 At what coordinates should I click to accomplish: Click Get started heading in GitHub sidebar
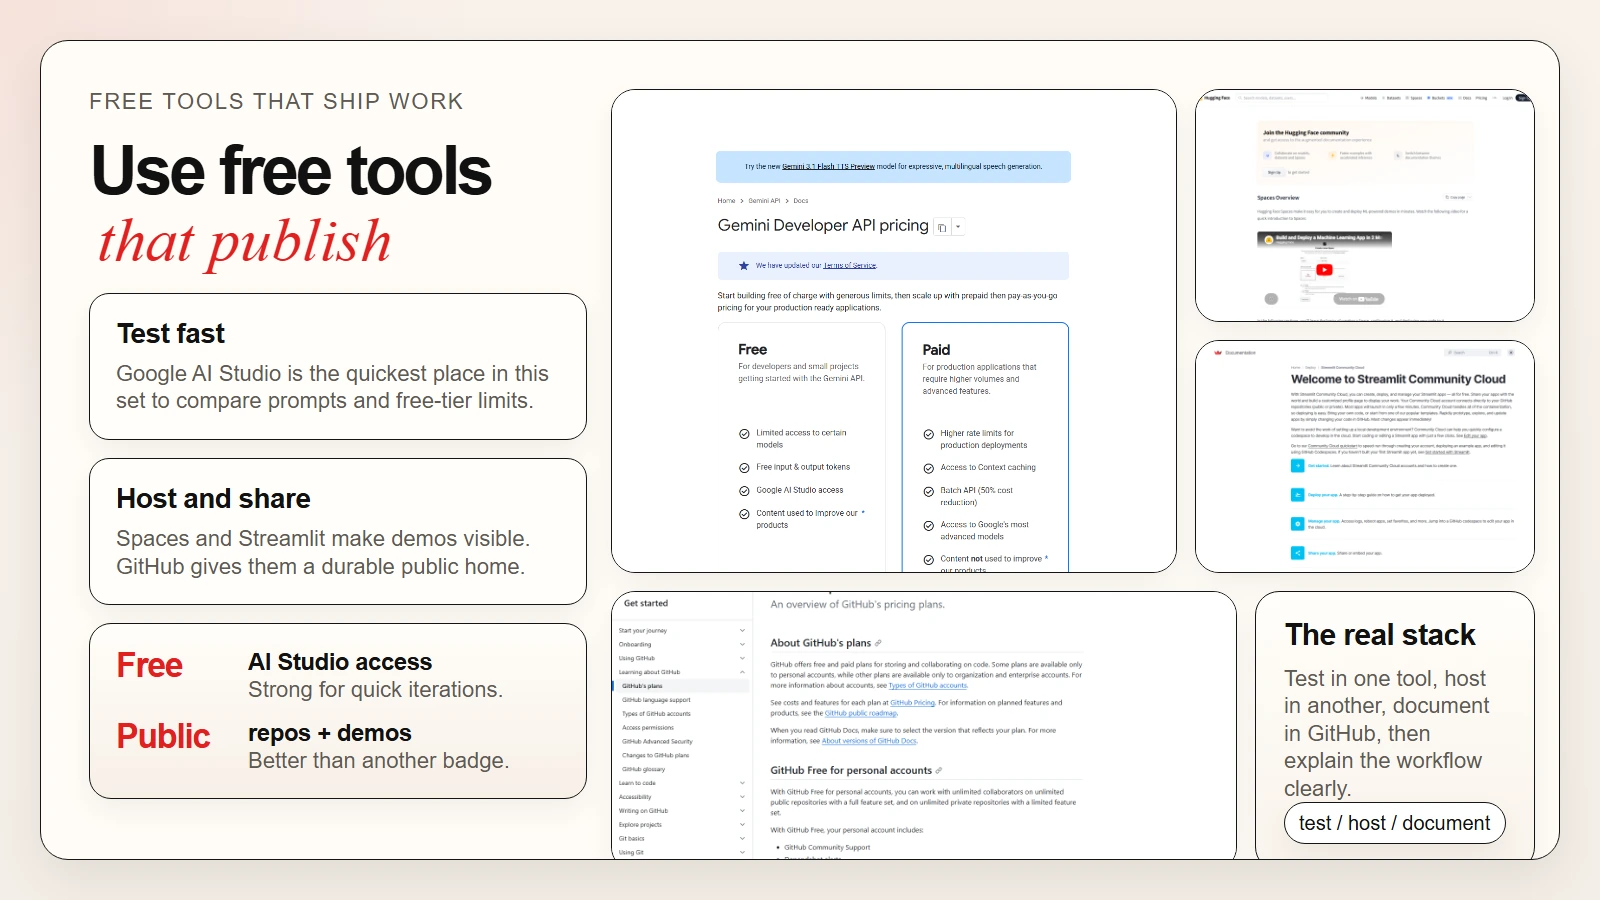point(646,604)
